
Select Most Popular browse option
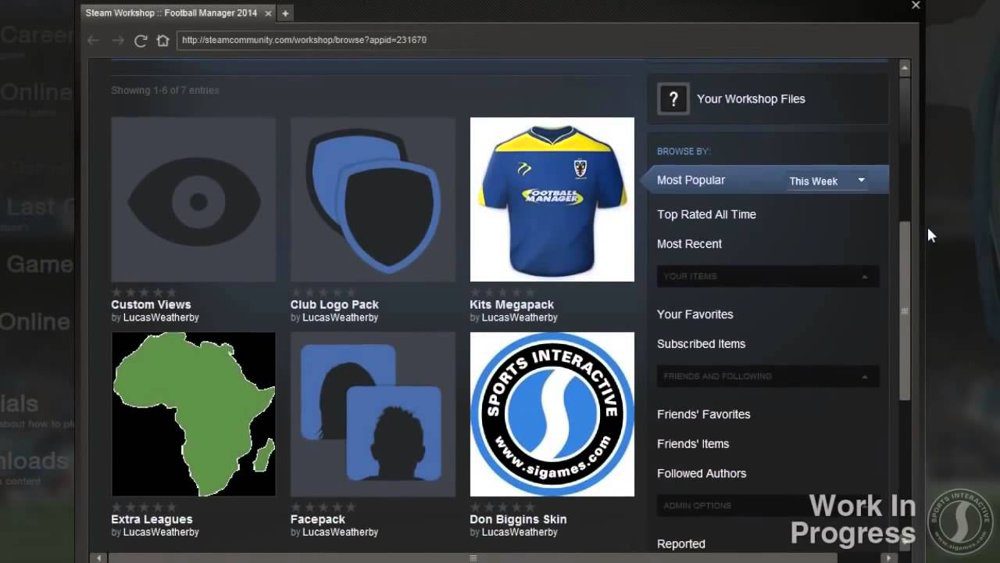[691, 180]
